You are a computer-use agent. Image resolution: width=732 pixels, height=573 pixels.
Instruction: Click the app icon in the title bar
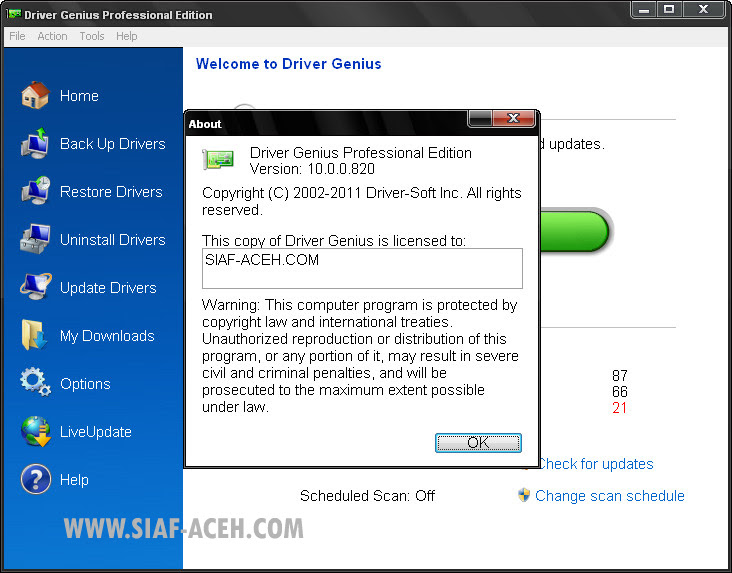pos(13,14)
